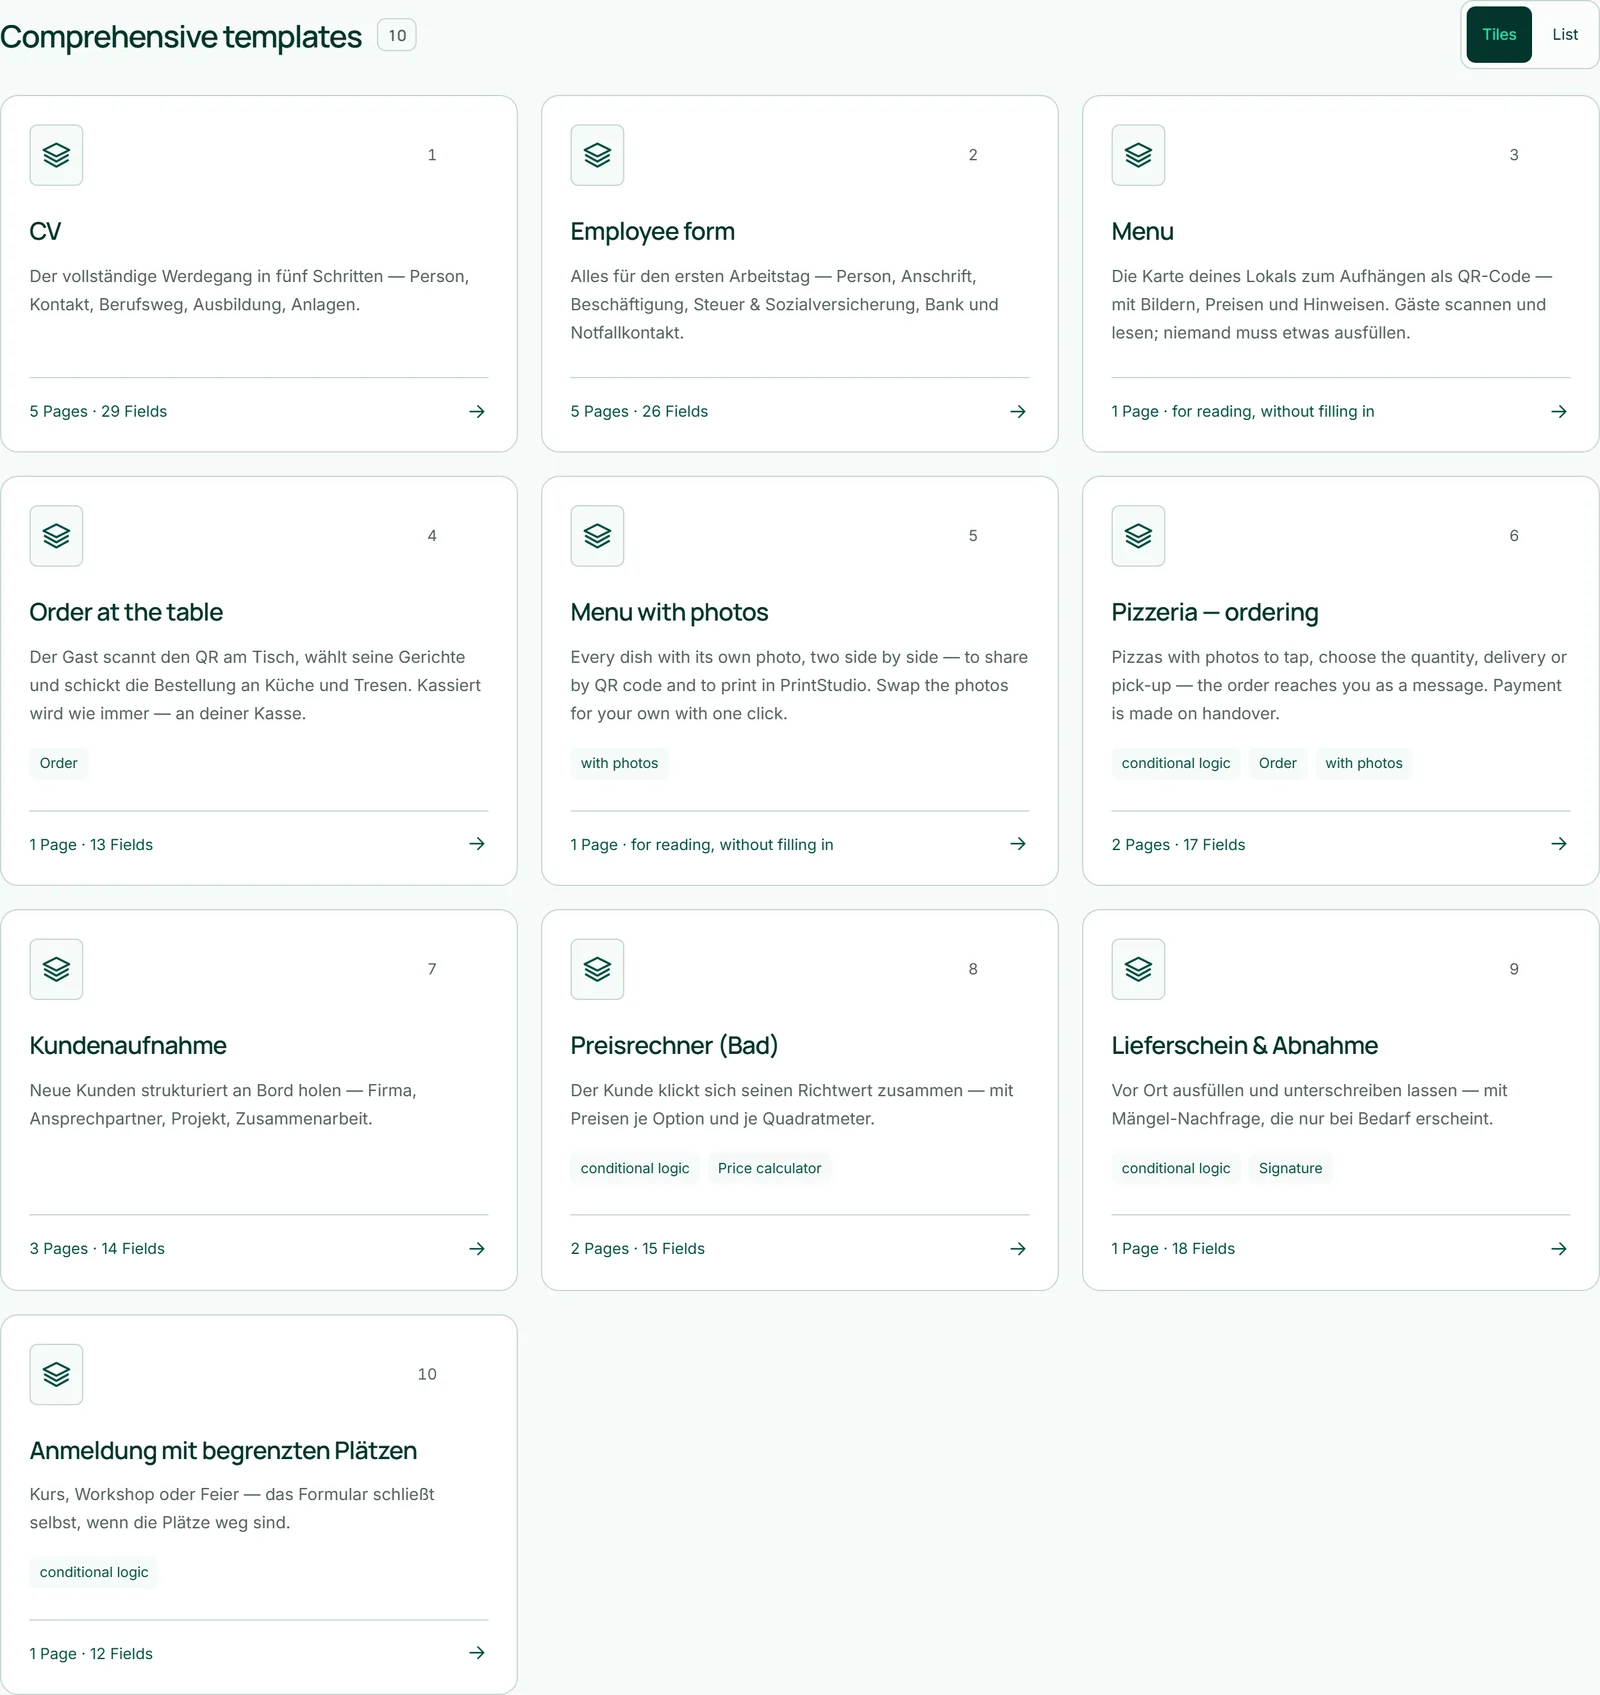Switch to List view
Image resolution: width=1600 pixels, height=1695 pixels.
[x=1565, y=35]
